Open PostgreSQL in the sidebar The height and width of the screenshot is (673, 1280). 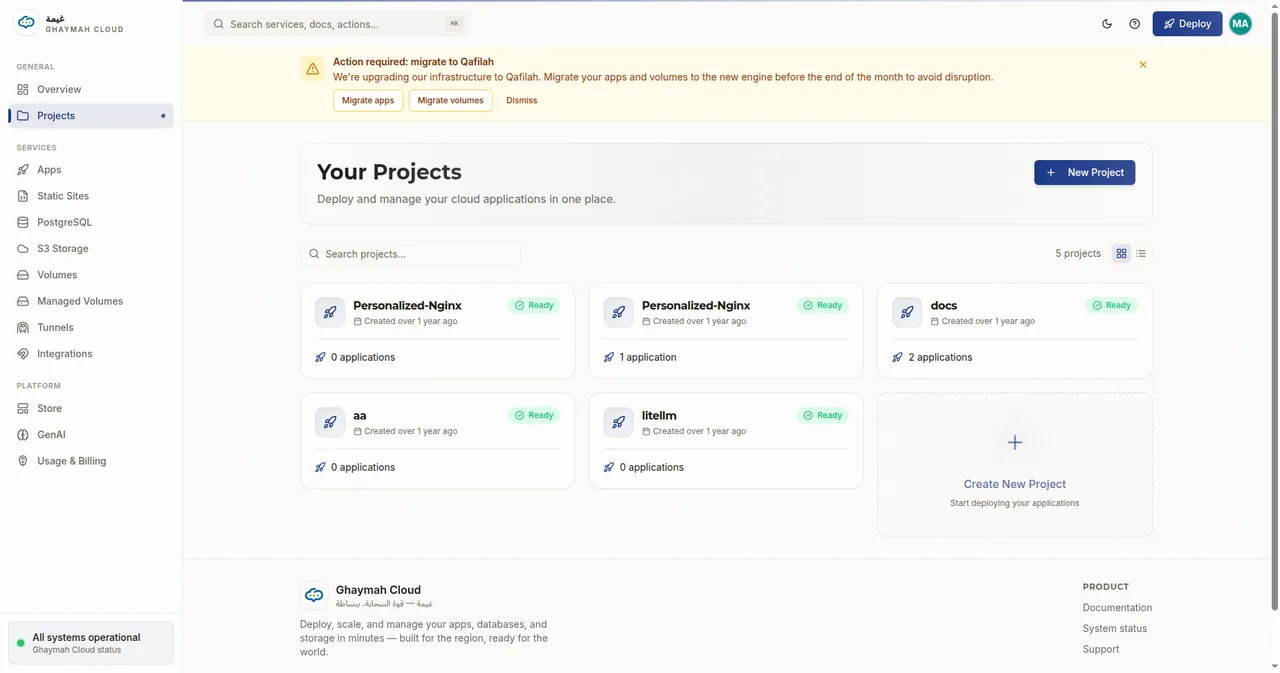(91, 222)
